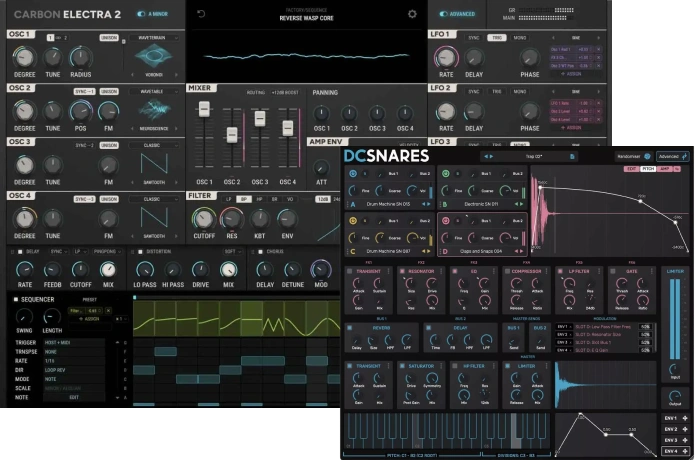Adjust the OSC 3 mixer fader
This screenshot has height=460, width=700.
(x=260, y=119)
